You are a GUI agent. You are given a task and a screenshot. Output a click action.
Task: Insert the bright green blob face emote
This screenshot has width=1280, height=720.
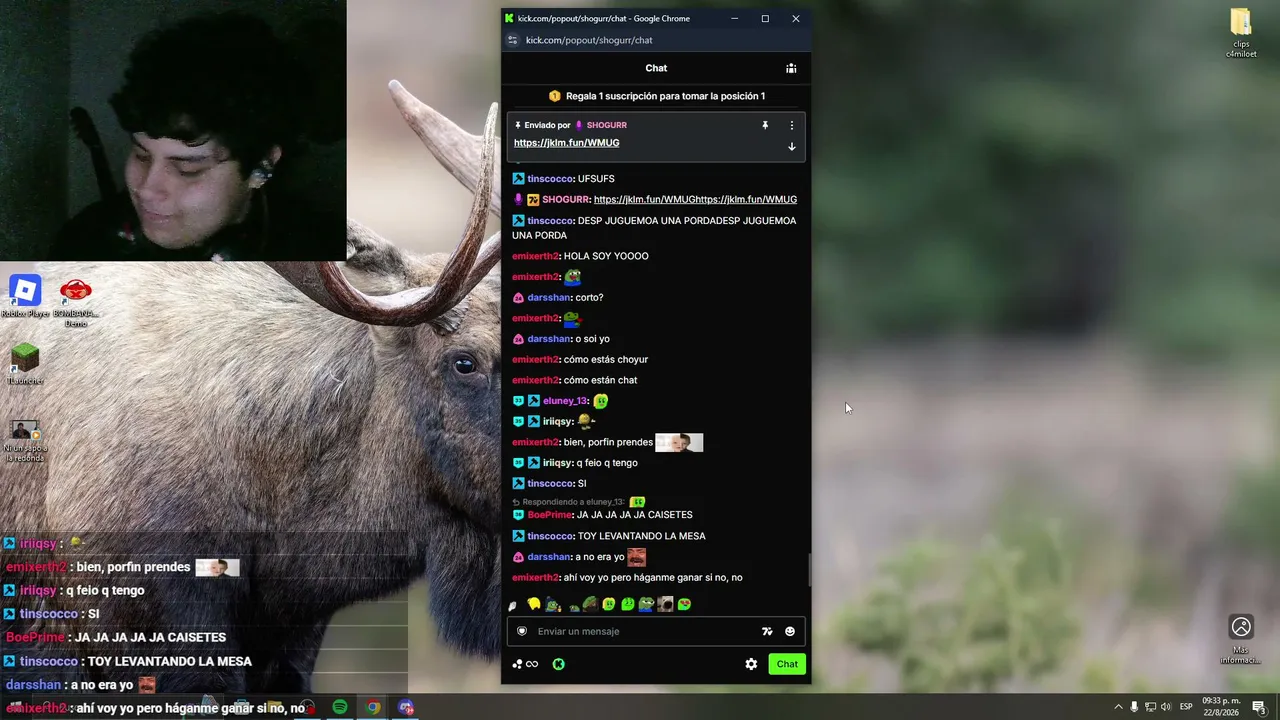coord(628,604)
